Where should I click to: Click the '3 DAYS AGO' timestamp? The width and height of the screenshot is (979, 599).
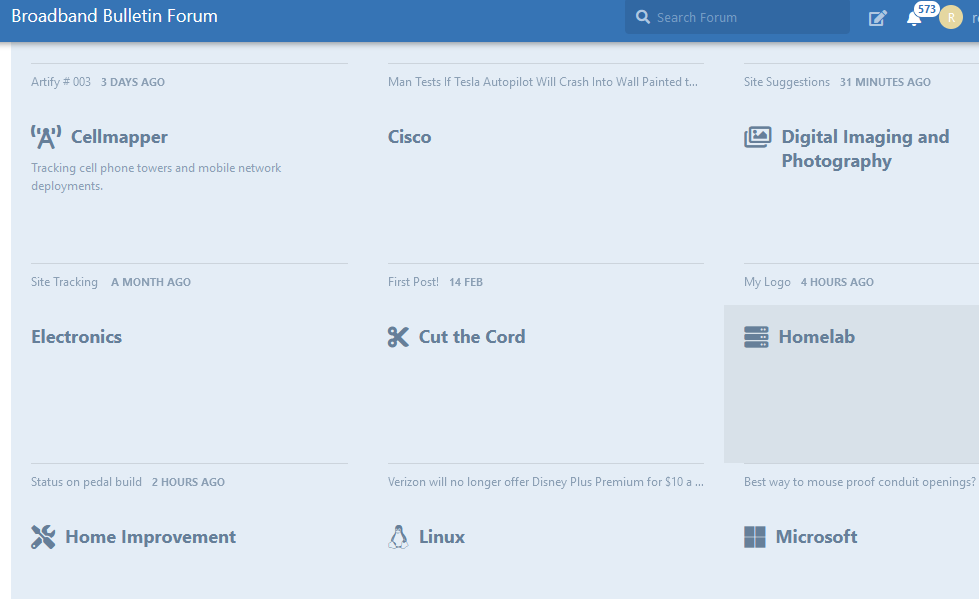133,82
